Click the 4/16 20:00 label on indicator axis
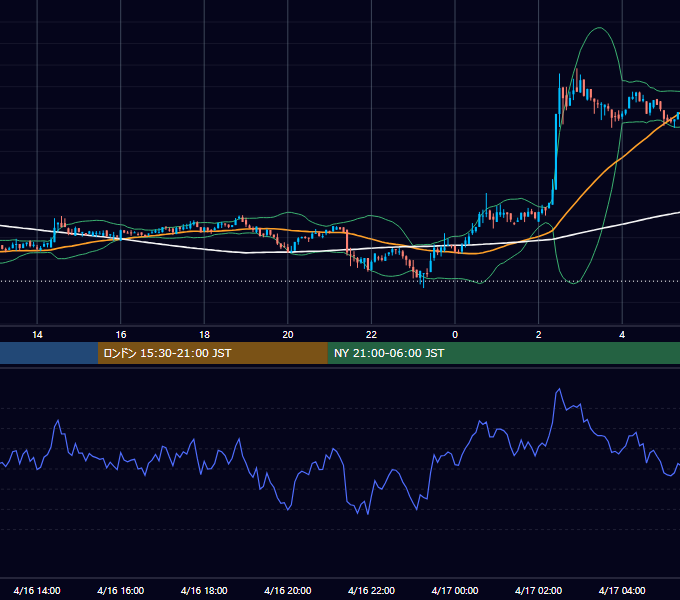Screen dimensions: 680x600 click(x=288, y=590)
